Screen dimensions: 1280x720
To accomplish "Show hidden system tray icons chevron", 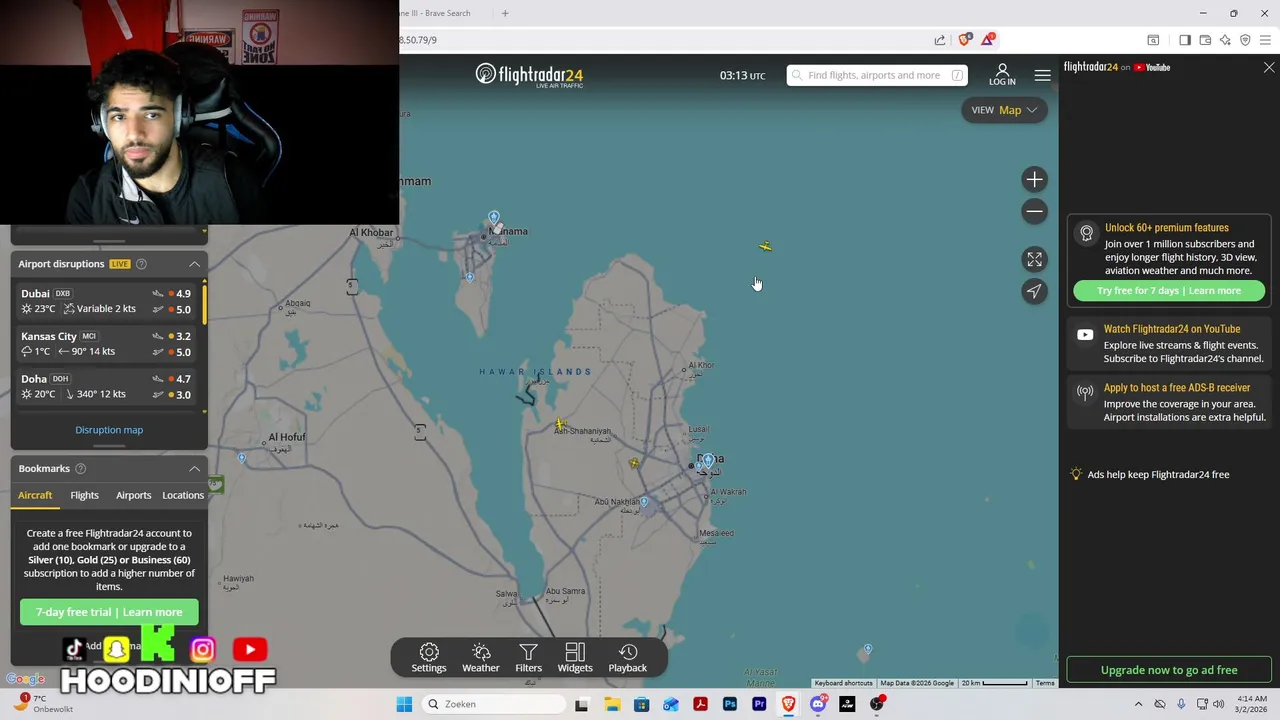I will [x=1138, y=704].
